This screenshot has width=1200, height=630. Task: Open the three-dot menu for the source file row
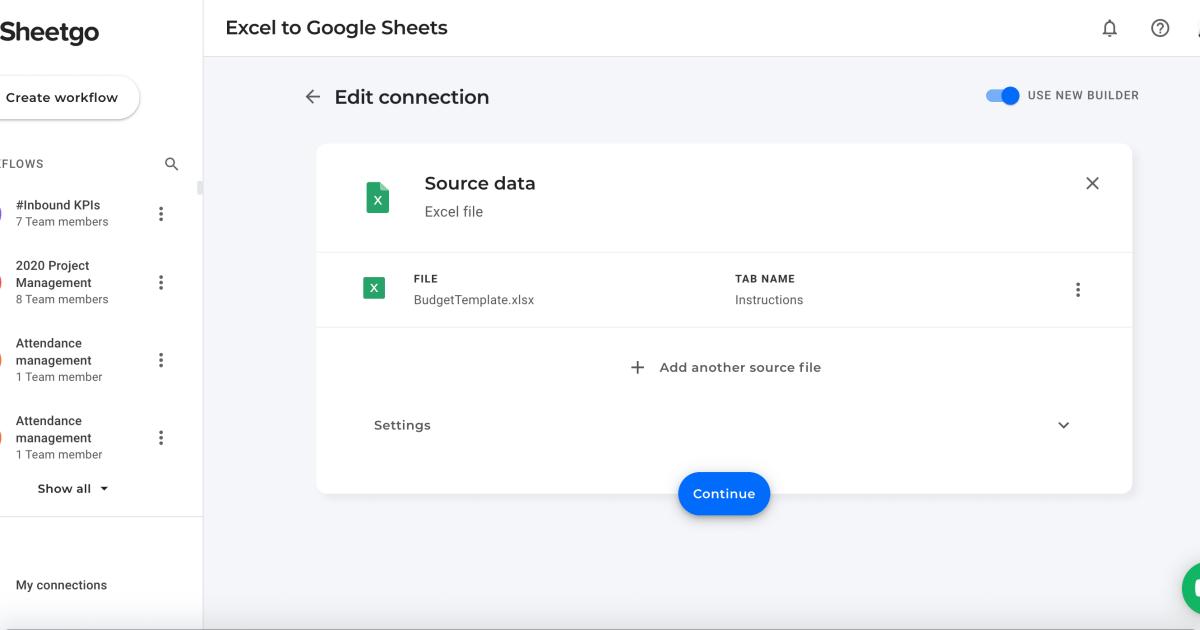pos(1078,289)
